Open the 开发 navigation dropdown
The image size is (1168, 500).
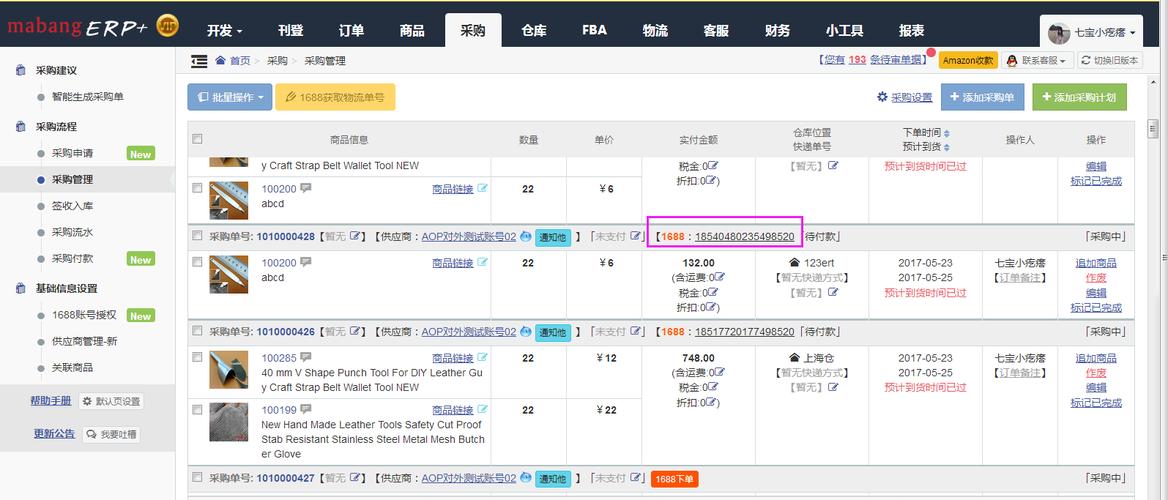click(x=225, y=31)
